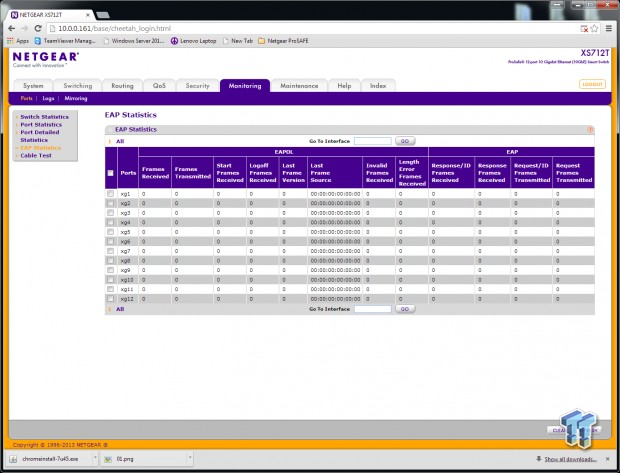Check the box for port xg7
The width and height of the screenshot is (620, 473).
[110, 251]
